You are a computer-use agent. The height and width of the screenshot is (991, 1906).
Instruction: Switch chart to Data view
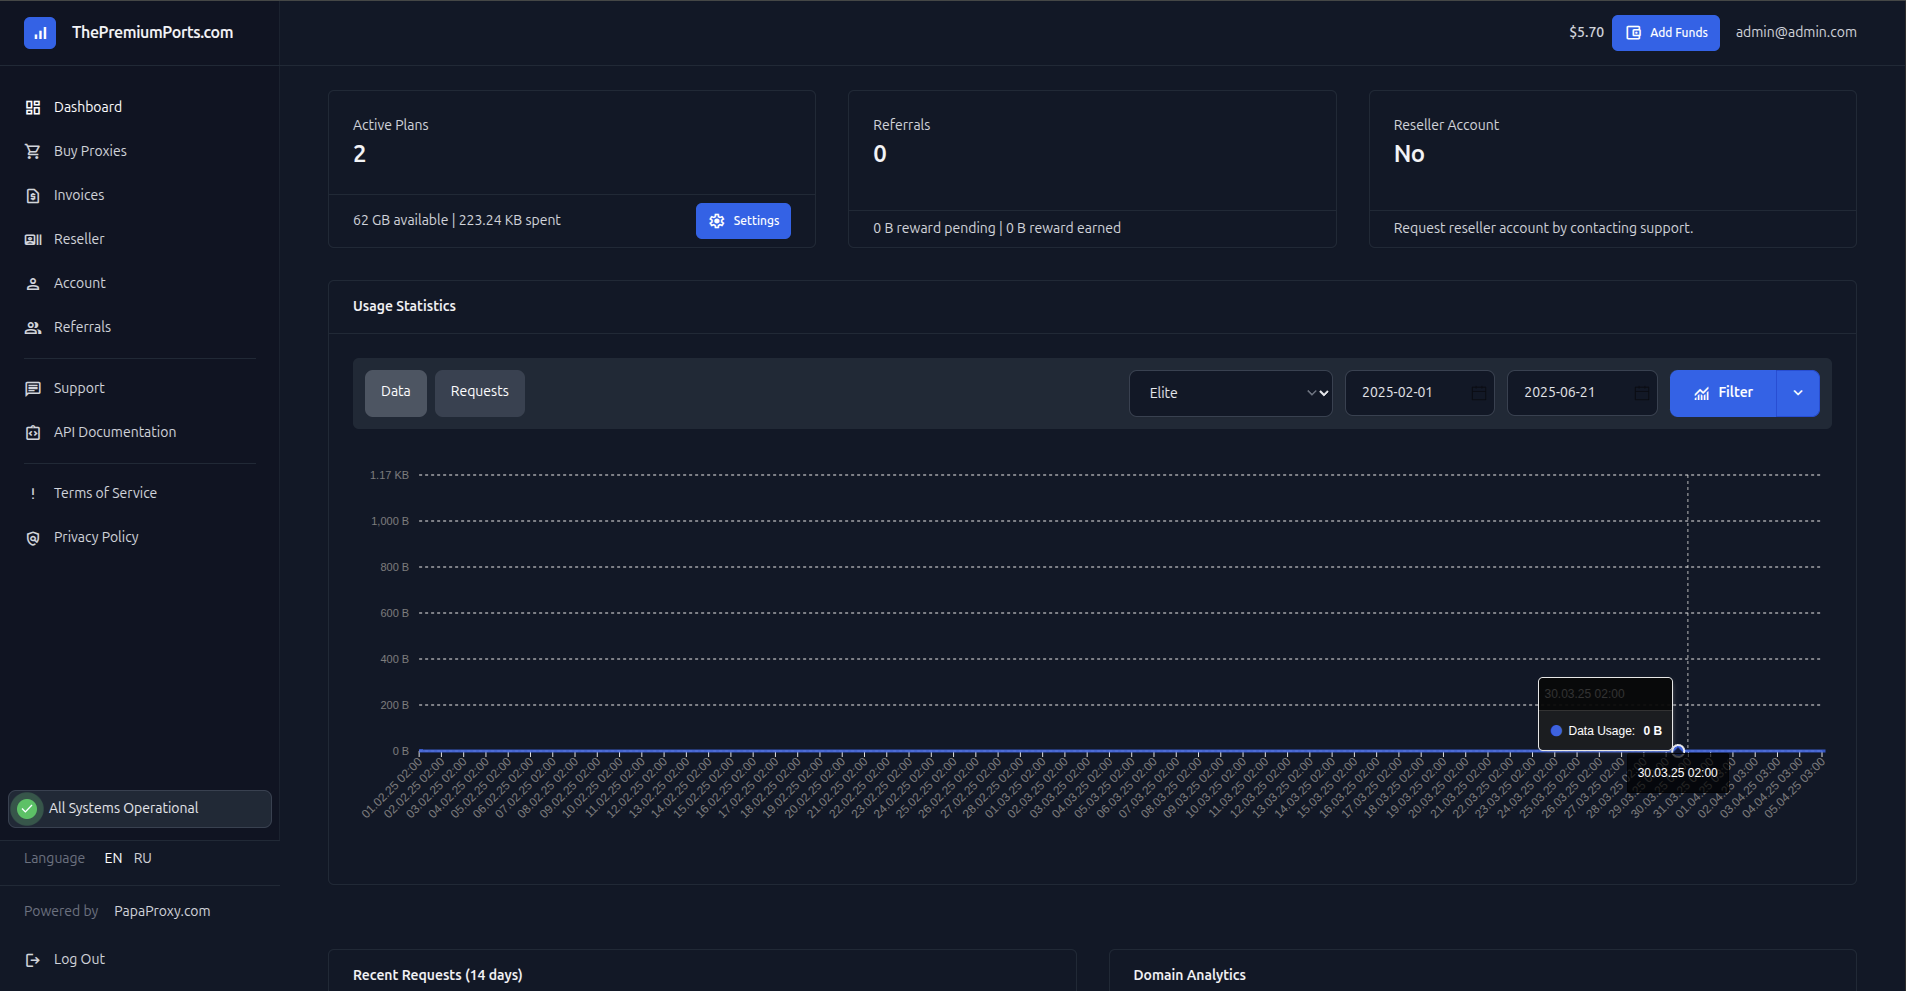(396, 392)
